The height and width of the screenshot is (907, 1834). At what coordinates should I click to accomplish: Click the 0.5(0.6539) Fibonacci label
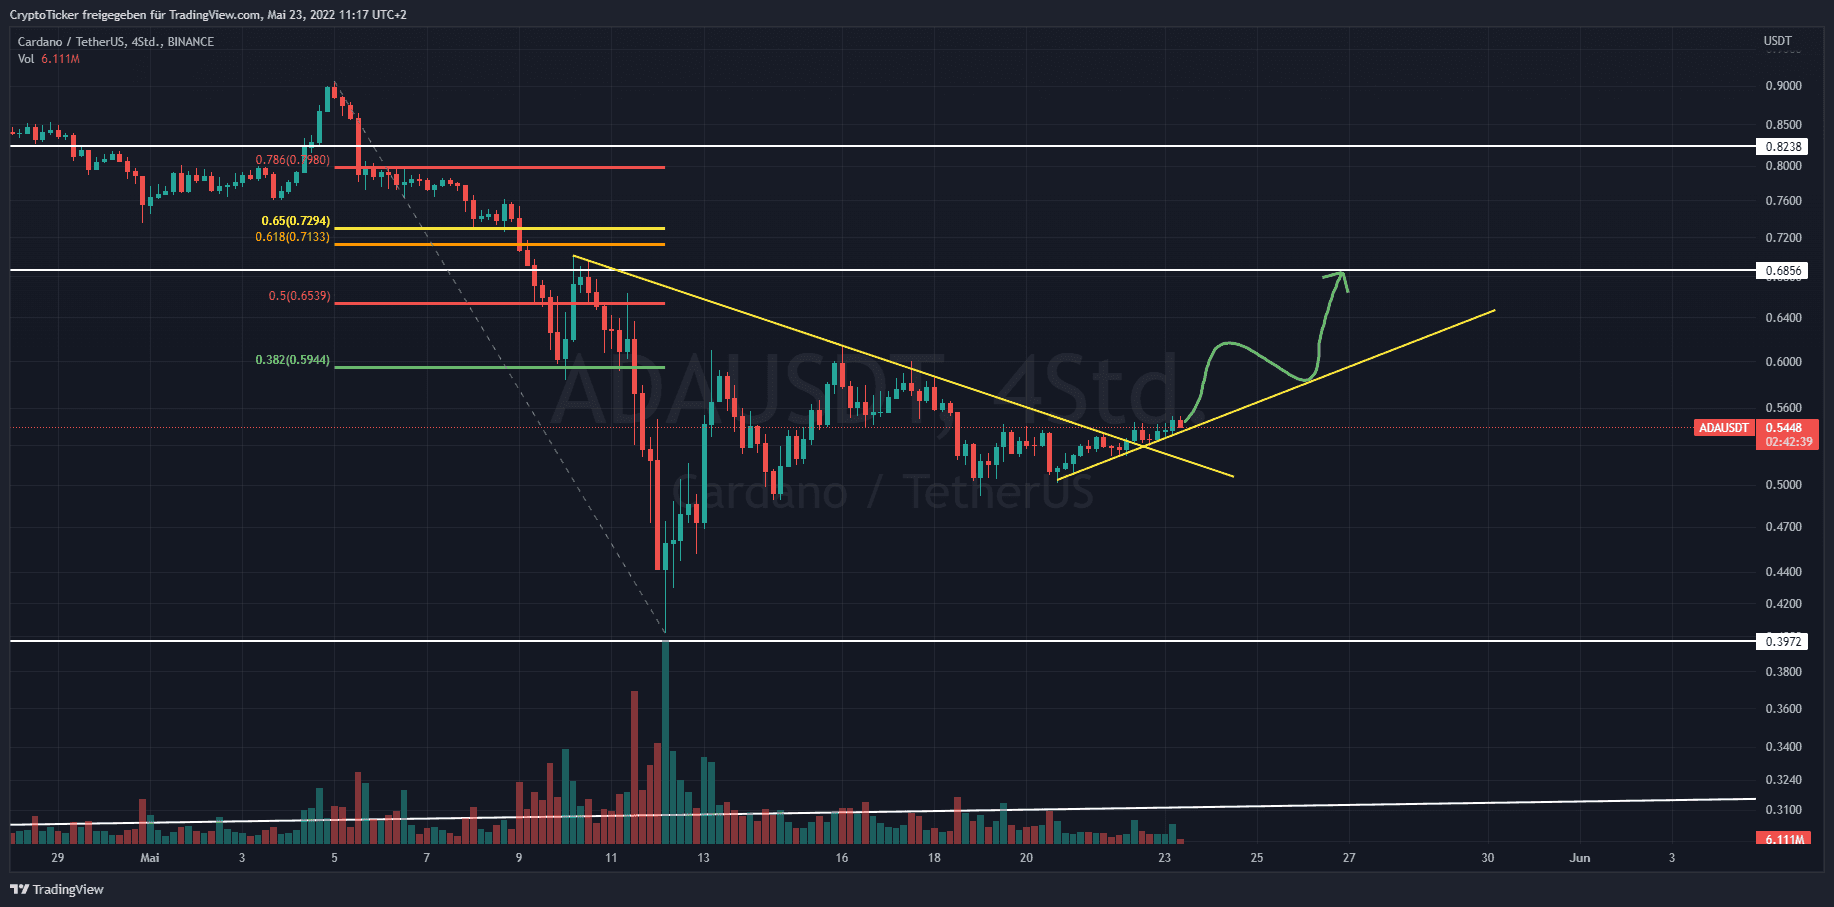pos(299,296)
